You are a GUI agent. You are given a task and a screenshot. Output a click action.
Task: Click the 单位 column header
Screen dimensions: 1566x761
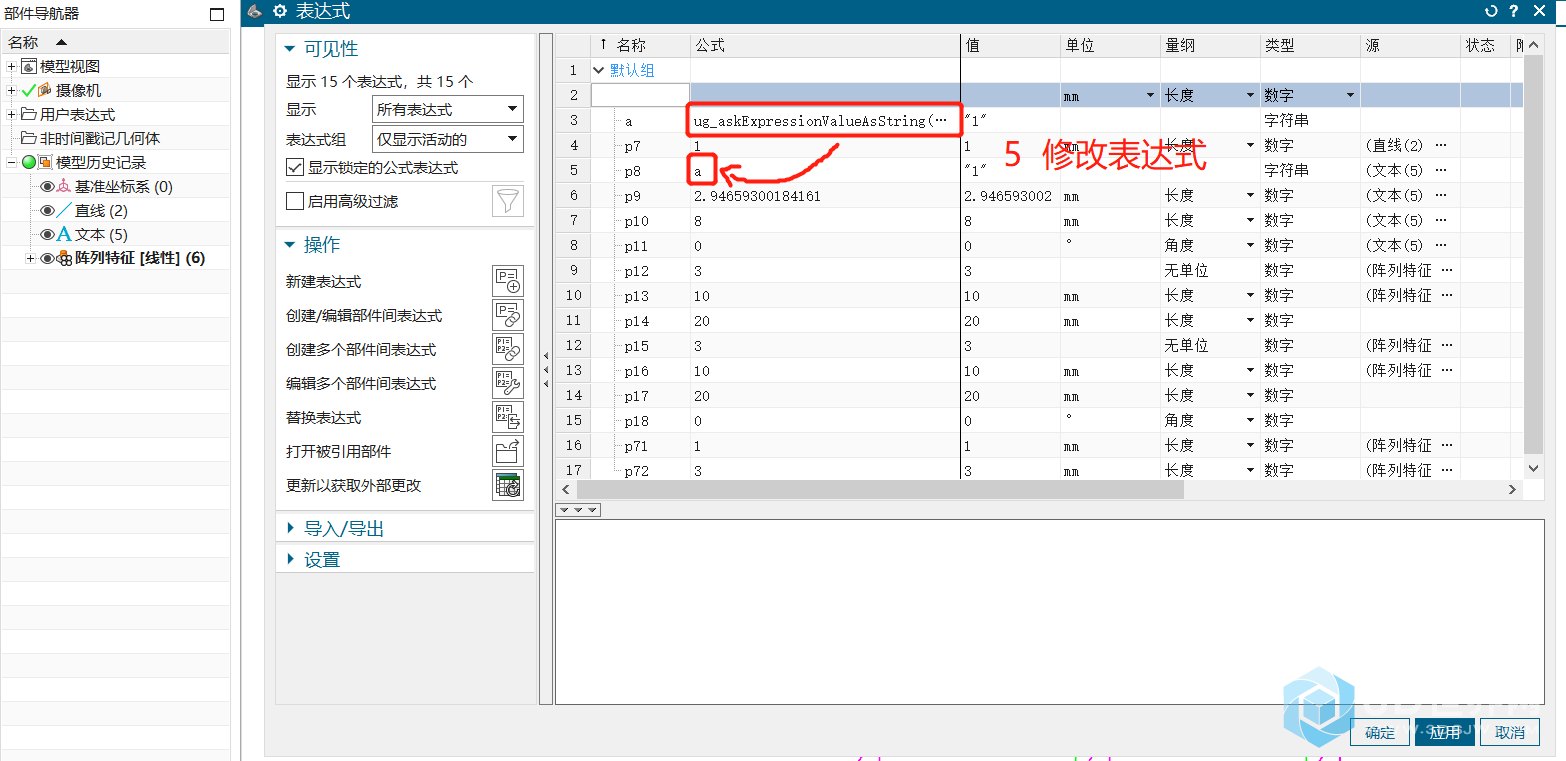1110,46
